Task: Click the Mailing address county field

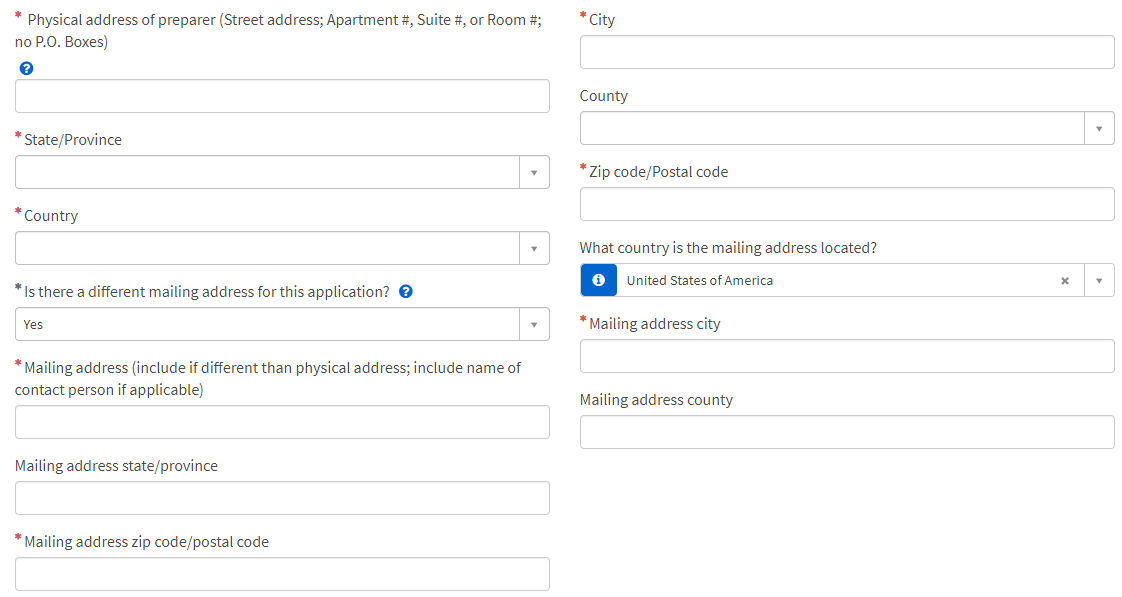Action: tap(847, 432)
